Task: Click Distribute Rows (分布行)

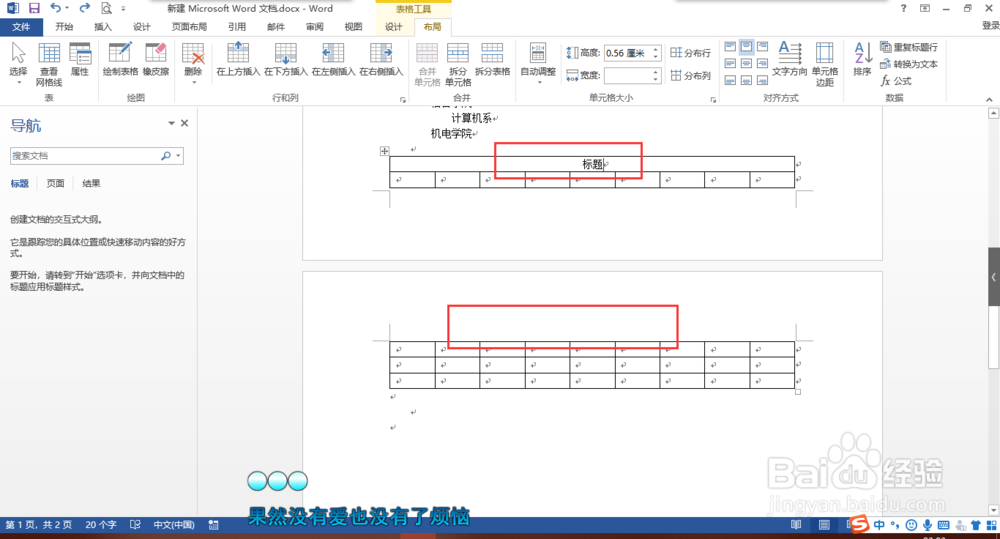Action: tap(690, 53)
